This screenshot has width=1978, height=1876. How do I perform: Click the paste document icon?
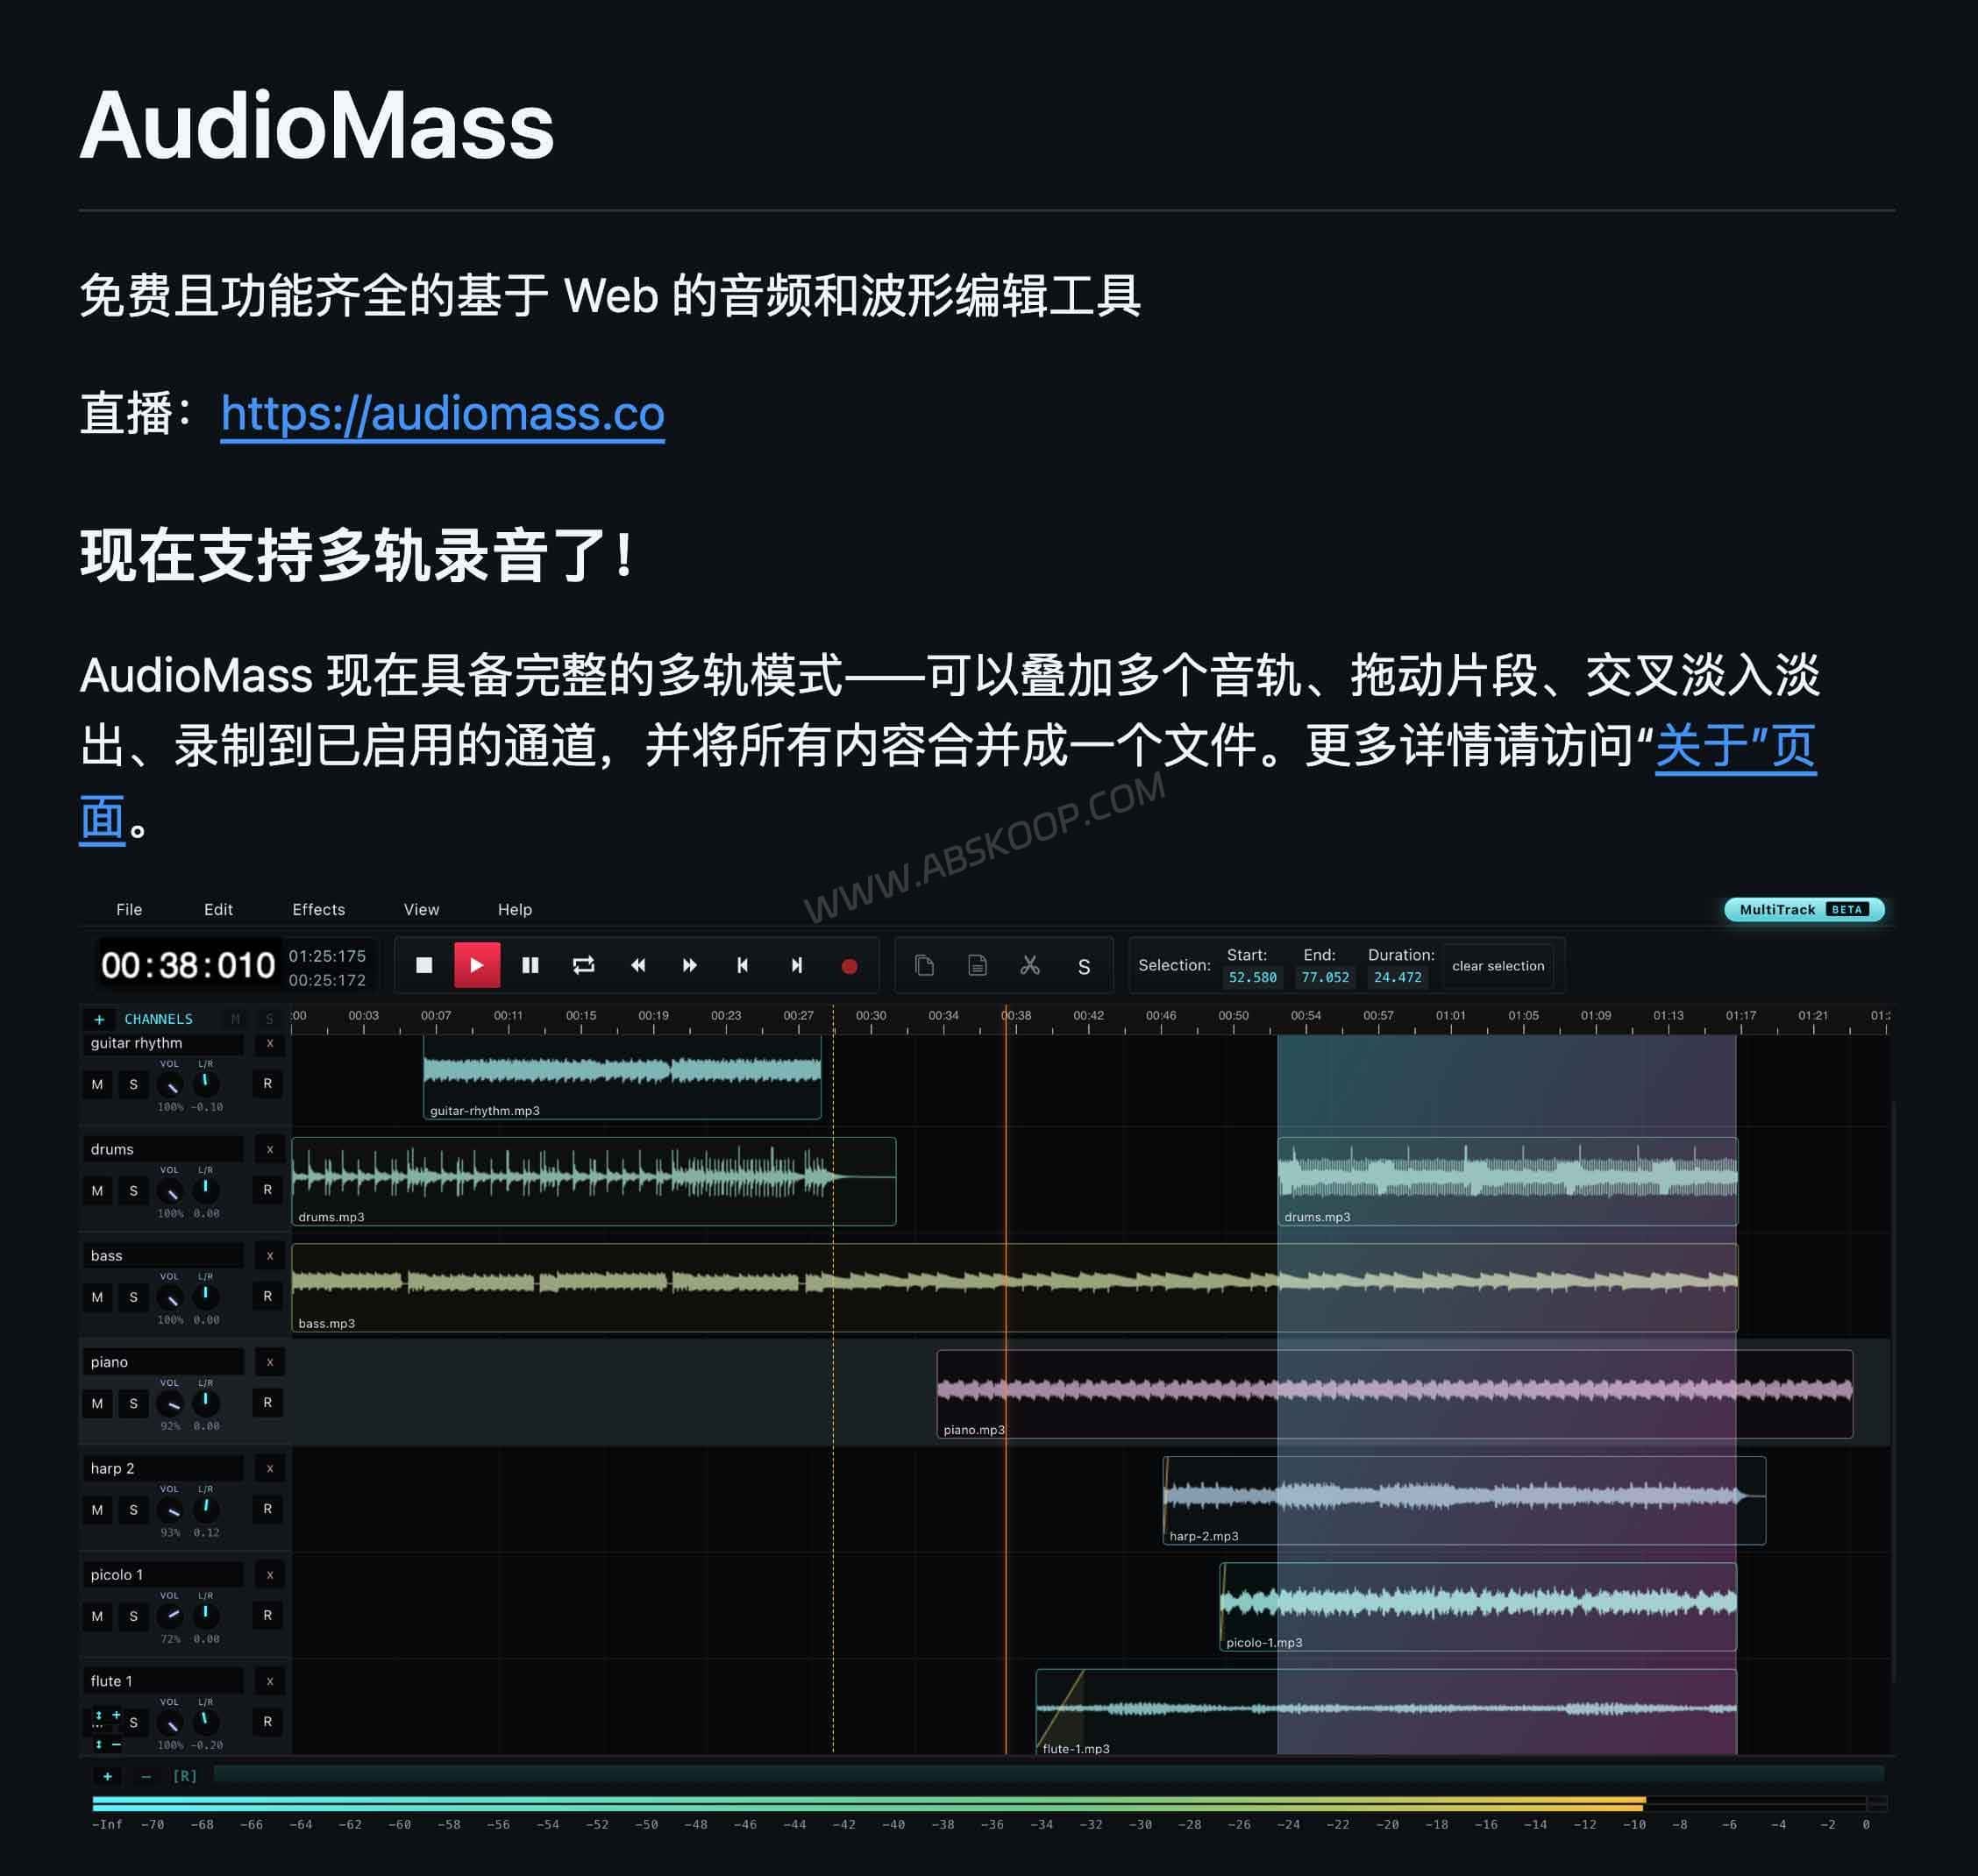click(x=977, y=965)
